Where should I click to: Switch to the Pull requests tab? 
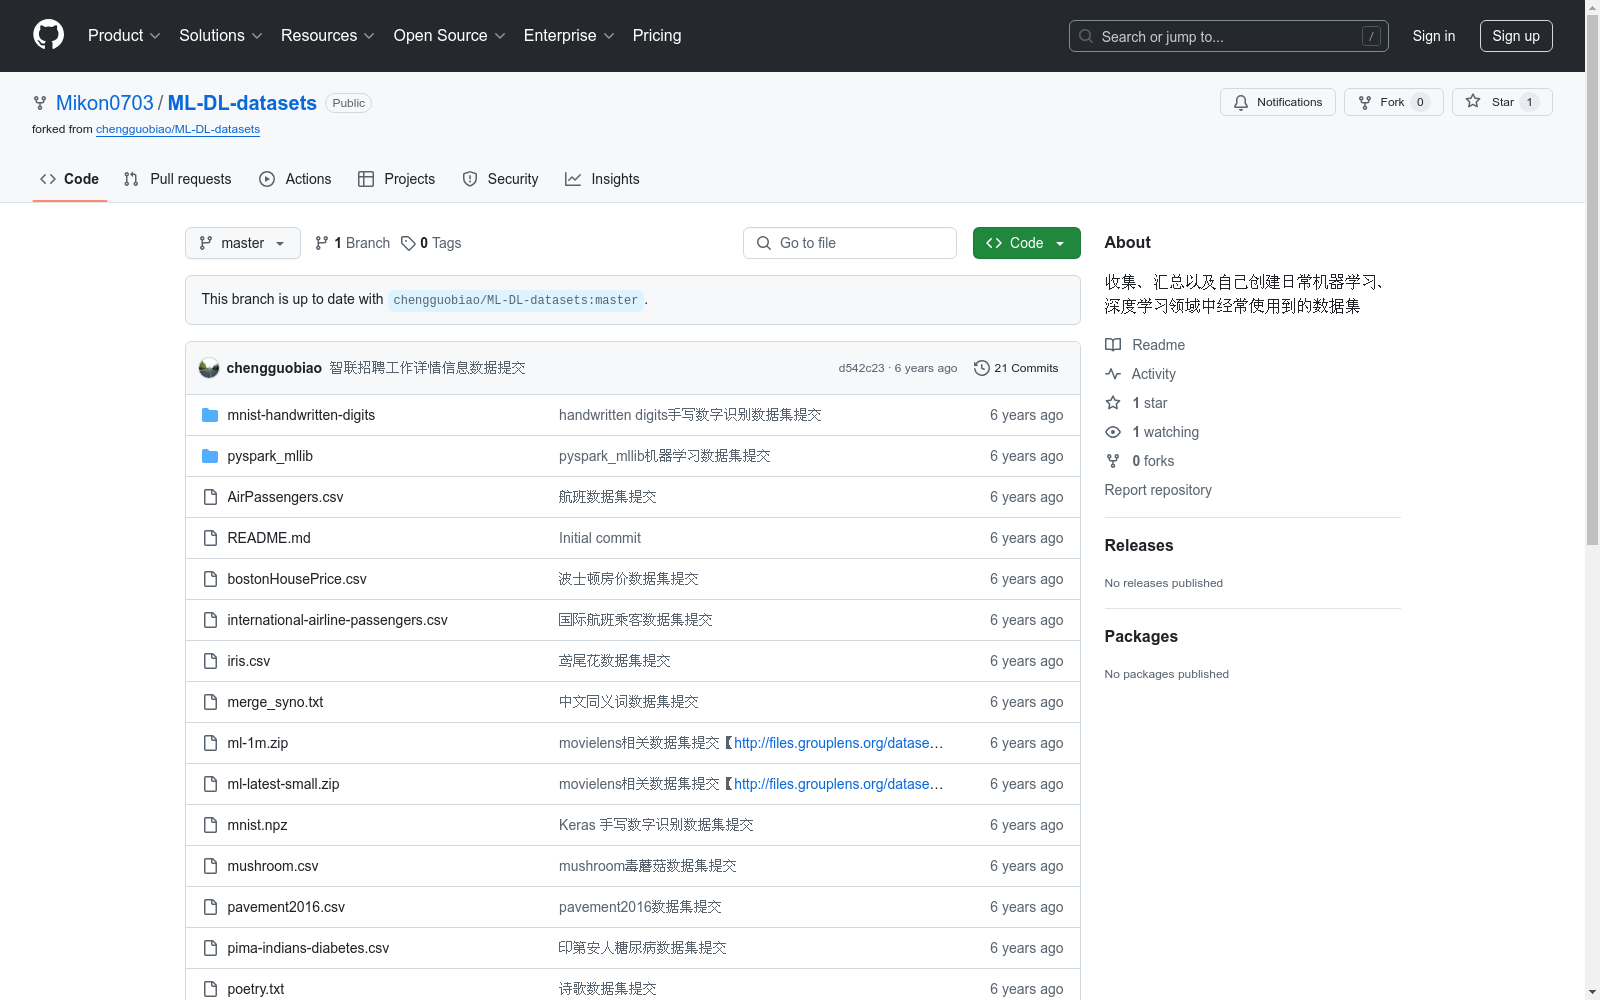coord(177,179)
